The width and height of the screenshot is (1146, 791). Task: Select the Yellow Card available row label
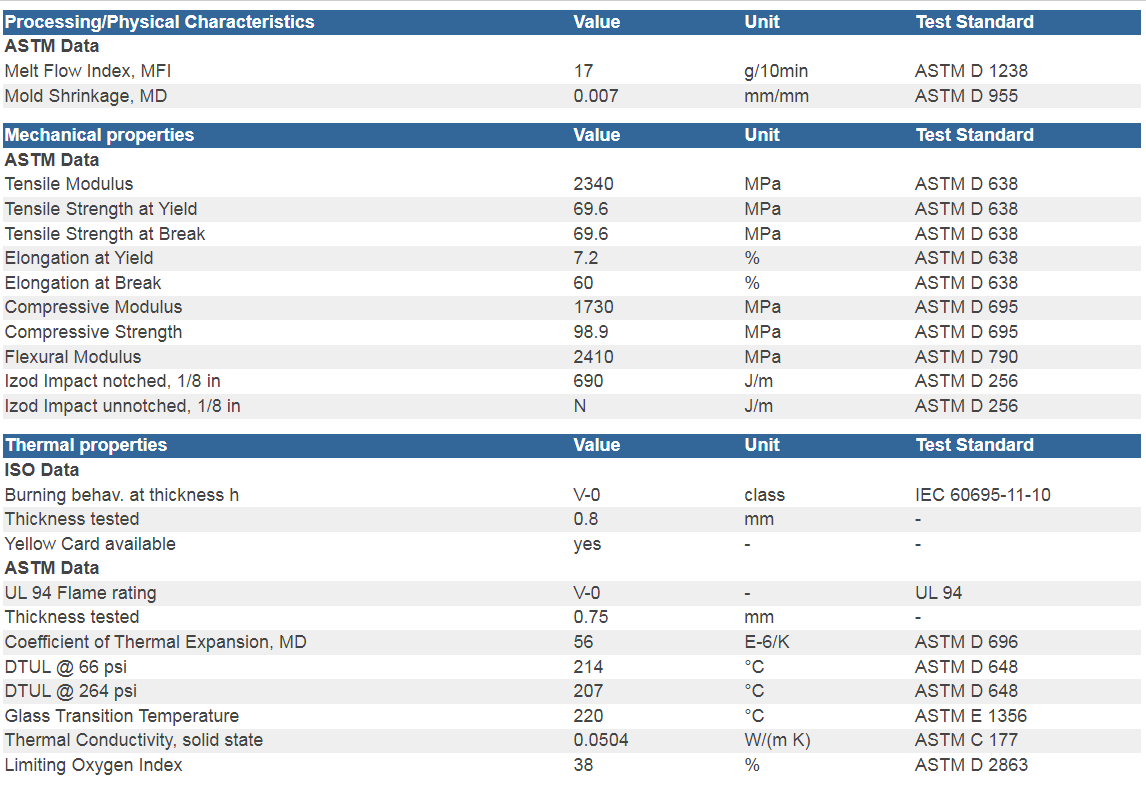pyautogui.click(x=90, y=544)
